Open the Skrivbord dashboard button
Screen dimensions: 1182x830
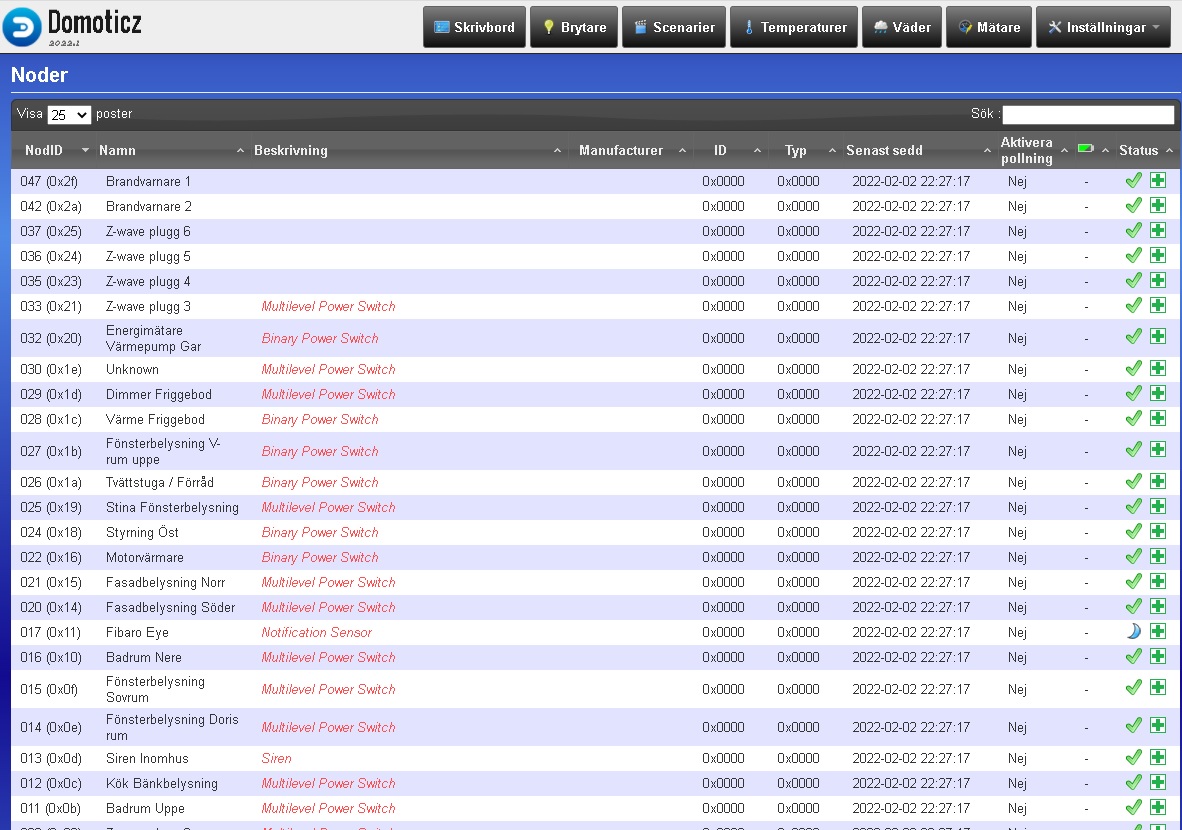(x=474, y=28)
